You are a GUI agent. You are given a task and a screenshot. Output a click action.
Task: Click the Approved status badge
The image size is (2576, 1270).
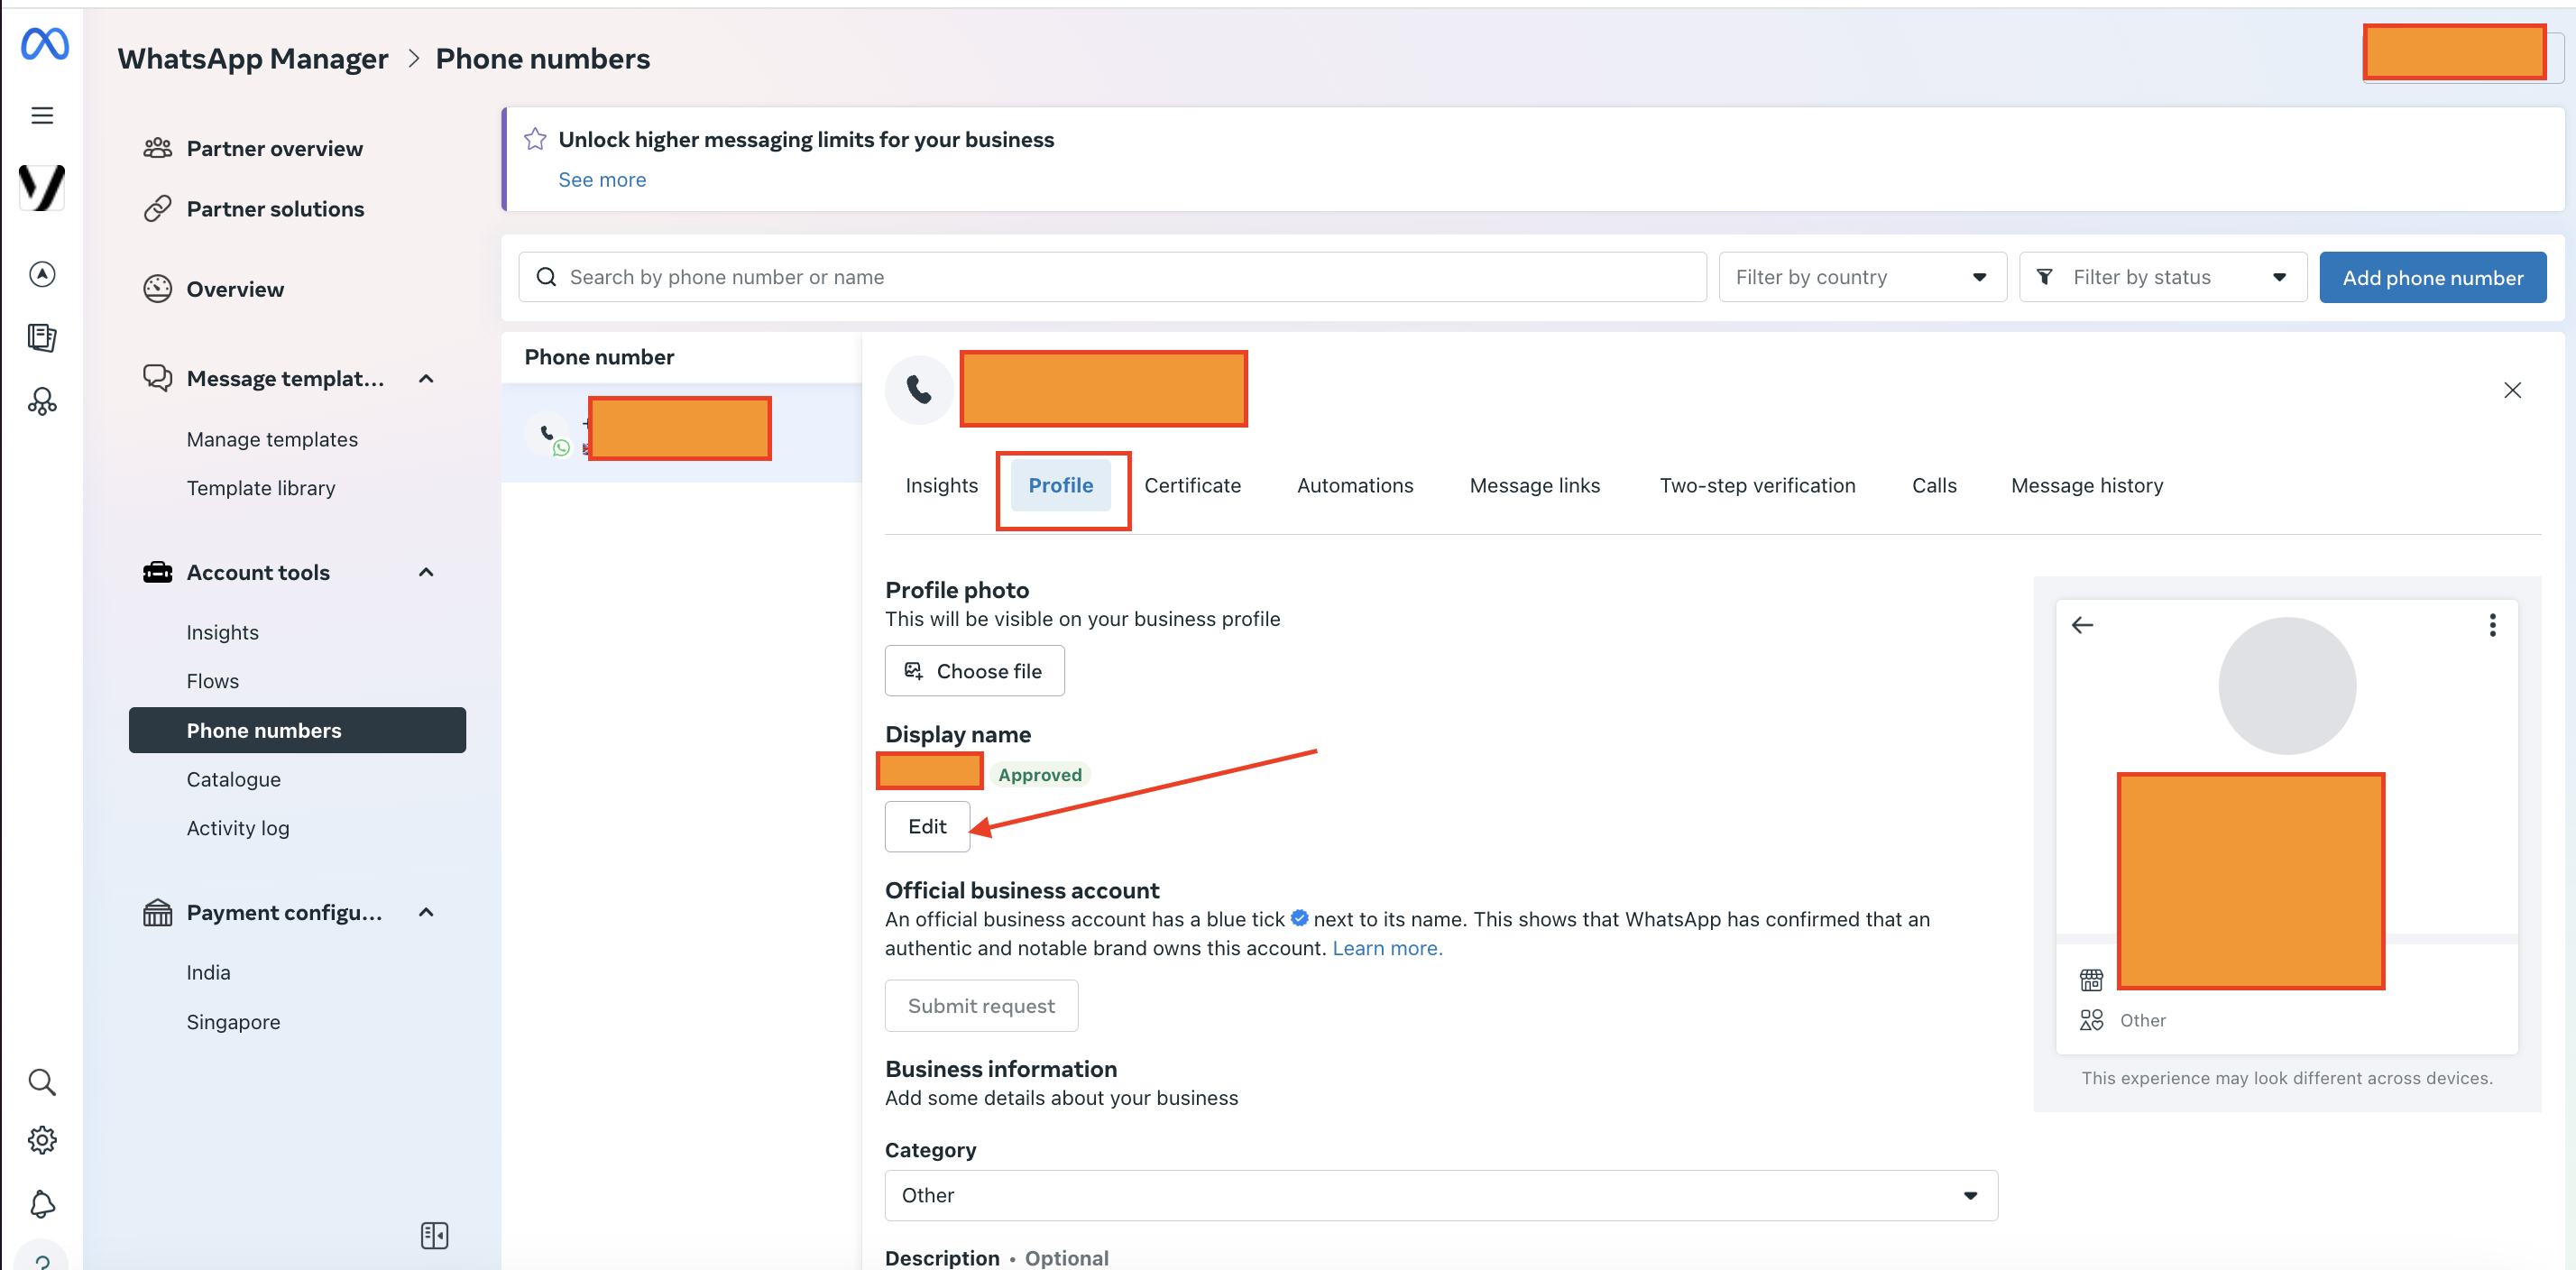point(1040,775)
